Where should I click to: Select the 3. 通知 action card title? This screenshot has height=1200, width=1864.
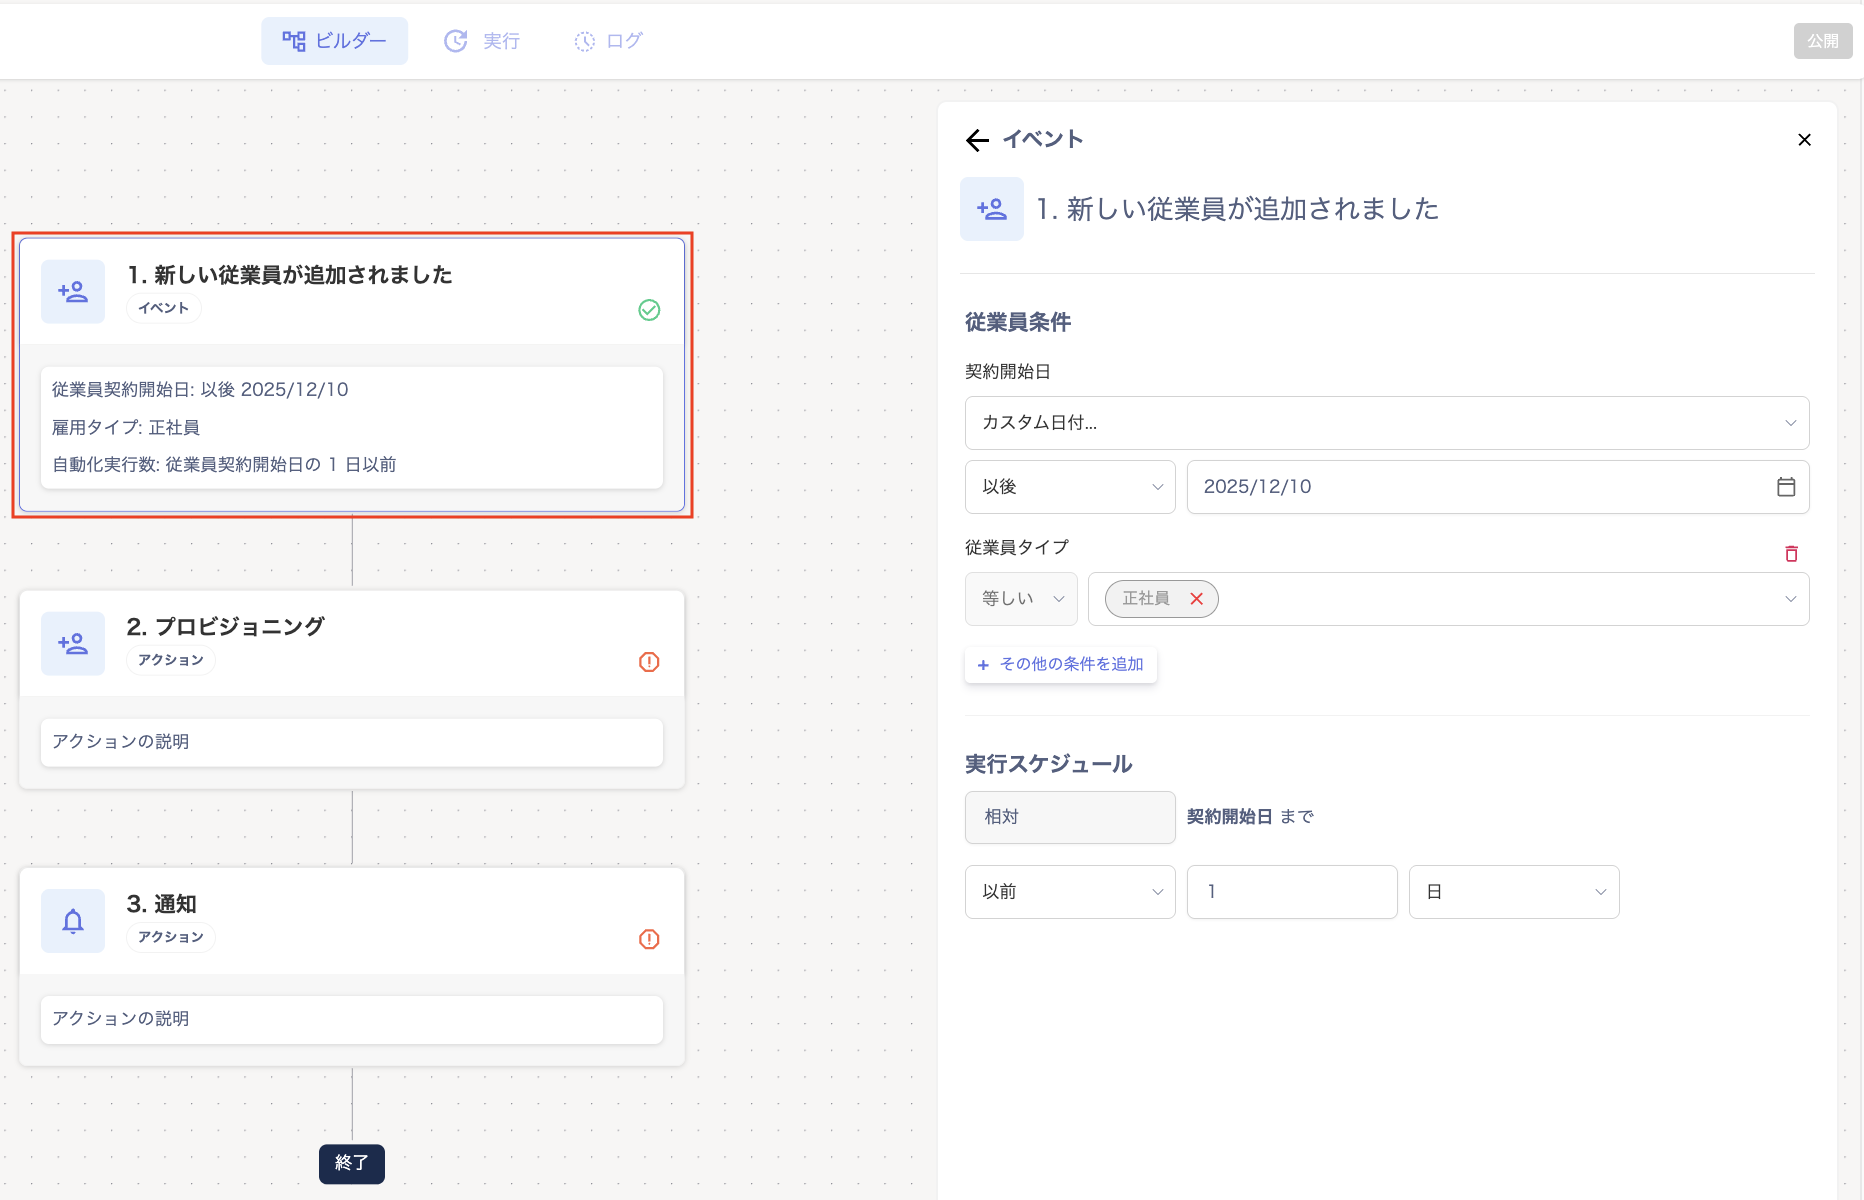[162, 904]
